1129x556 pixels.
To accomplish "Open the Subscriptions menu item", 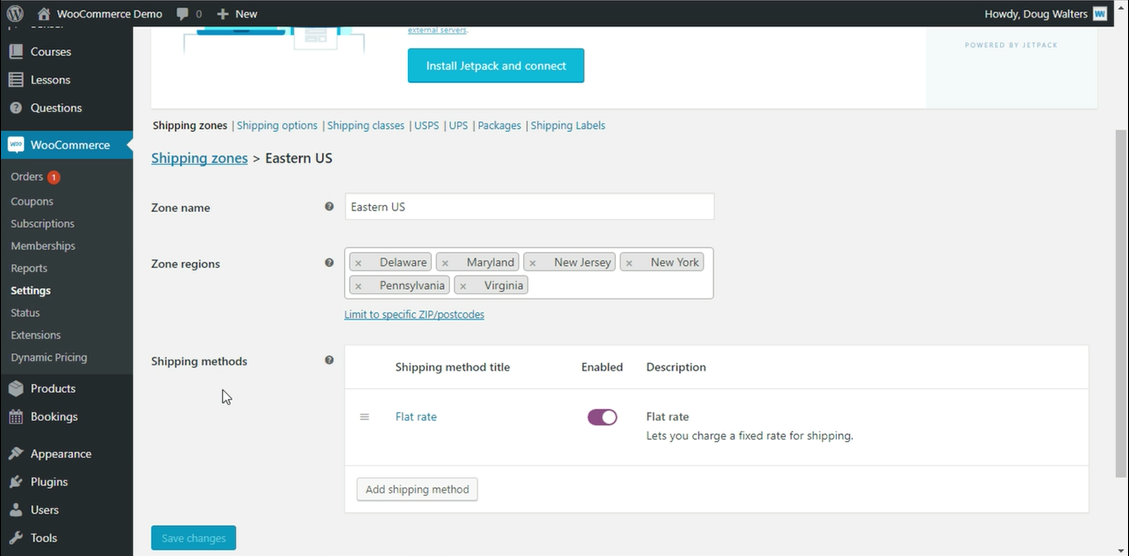I will click(42, 224).
